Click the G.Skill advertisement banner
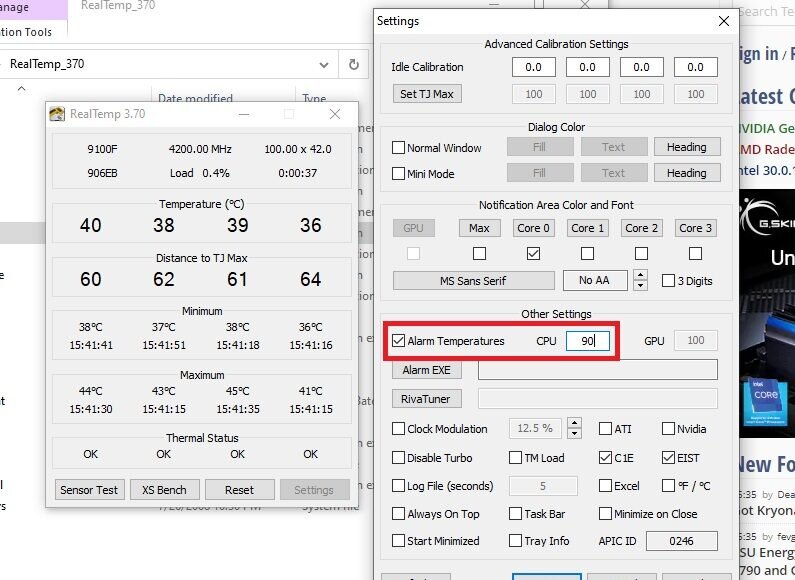 [767, 313]
